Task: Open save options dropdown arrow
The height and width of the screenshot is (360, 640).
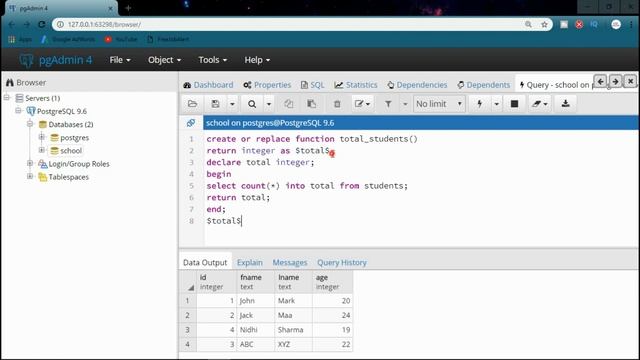Action: [x=232, y=104]
